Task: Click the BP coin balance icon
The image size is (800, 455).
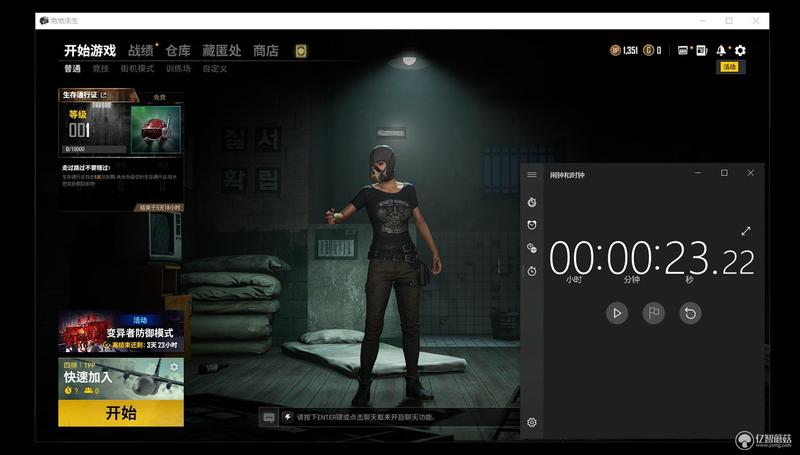Action: [x=615, y=50]
